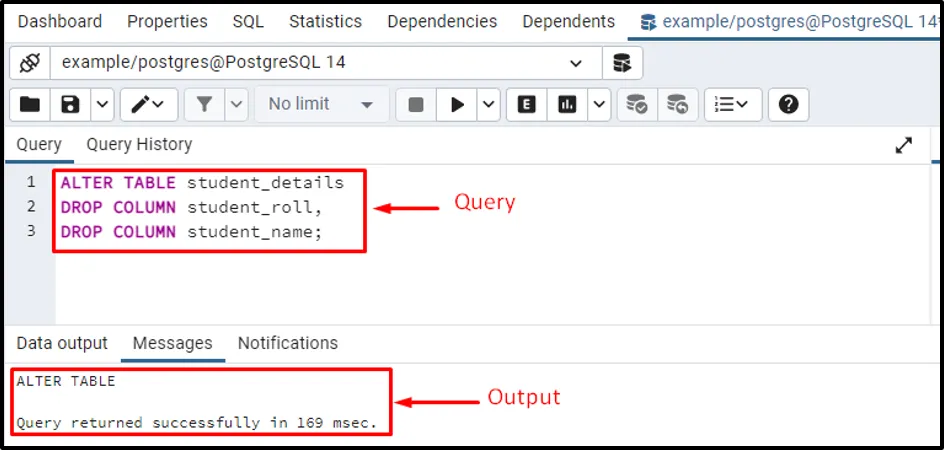The image size is (944, 450).
Task: Click the new connection database icon
Action: coord(622,63)
